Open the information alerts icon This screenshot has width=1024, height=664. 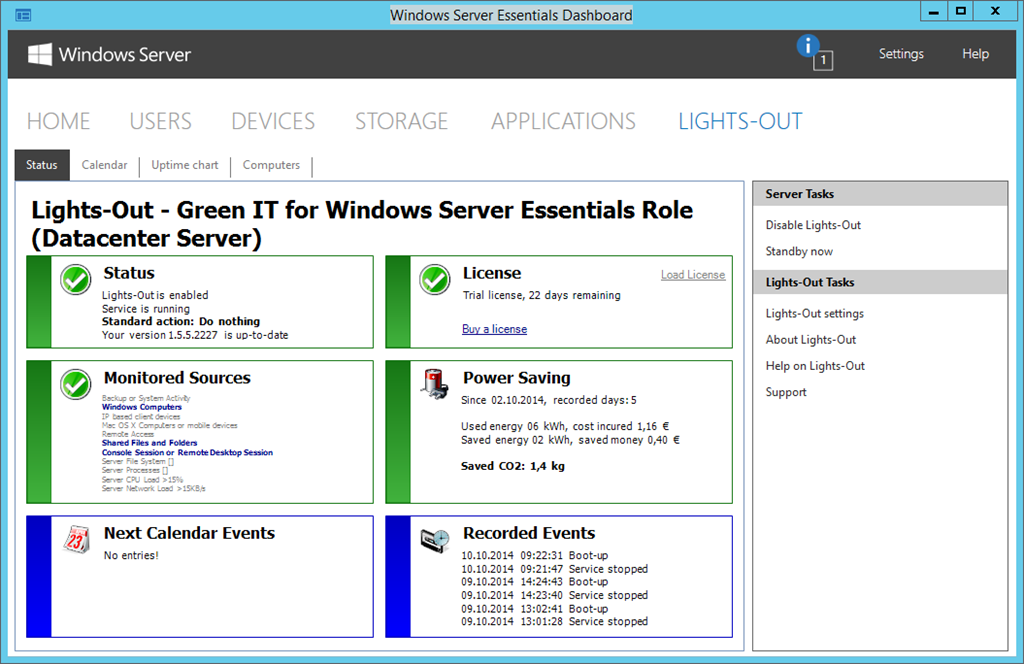click(x=808, y=46)
